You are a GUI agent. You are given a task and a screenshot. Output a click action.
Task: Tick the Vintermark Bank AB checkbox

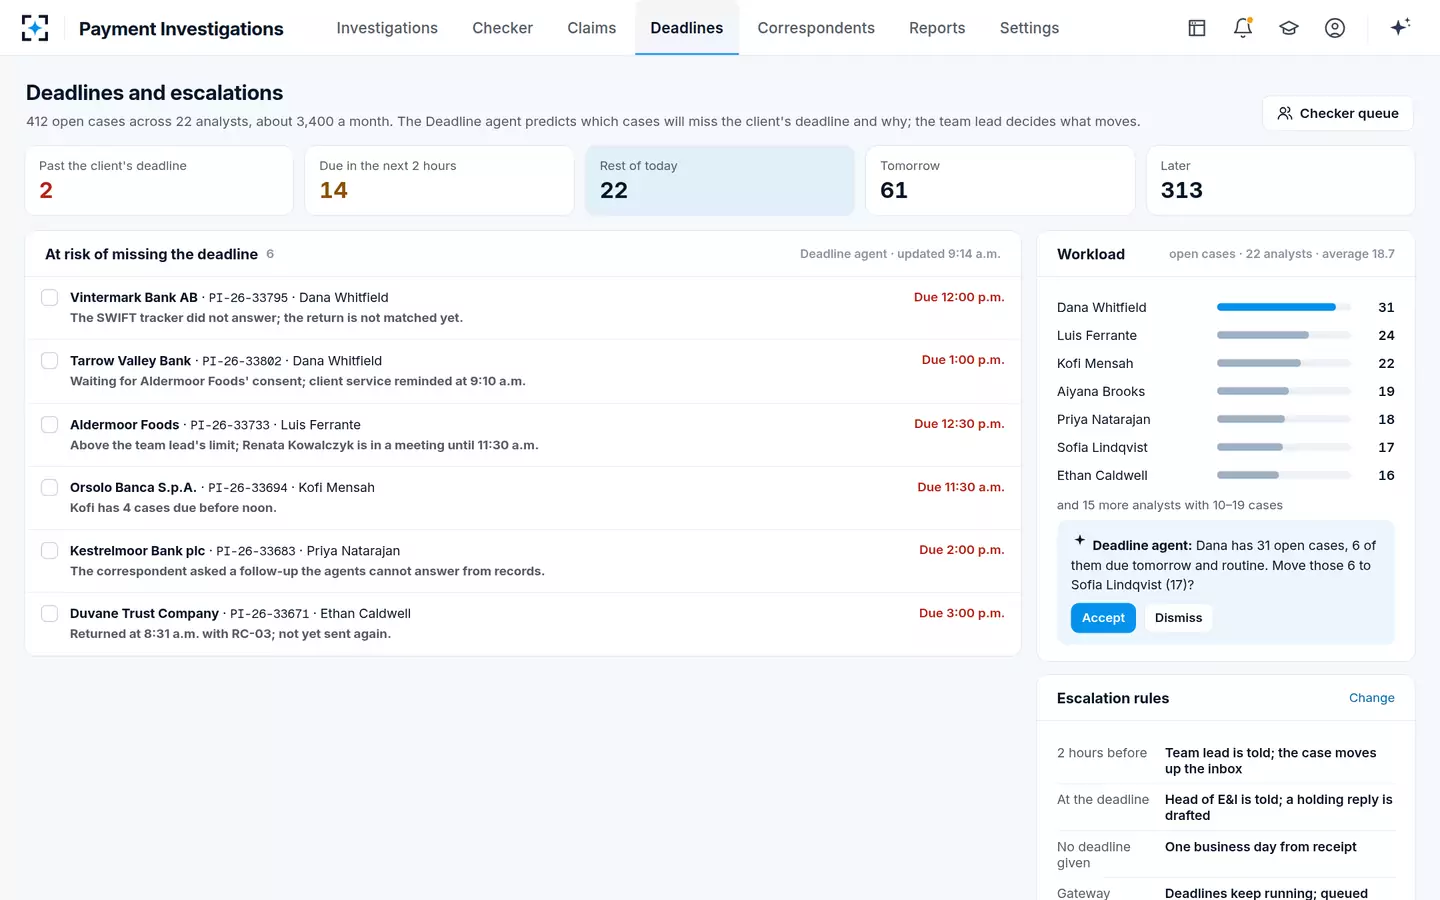tap(49, 297)
